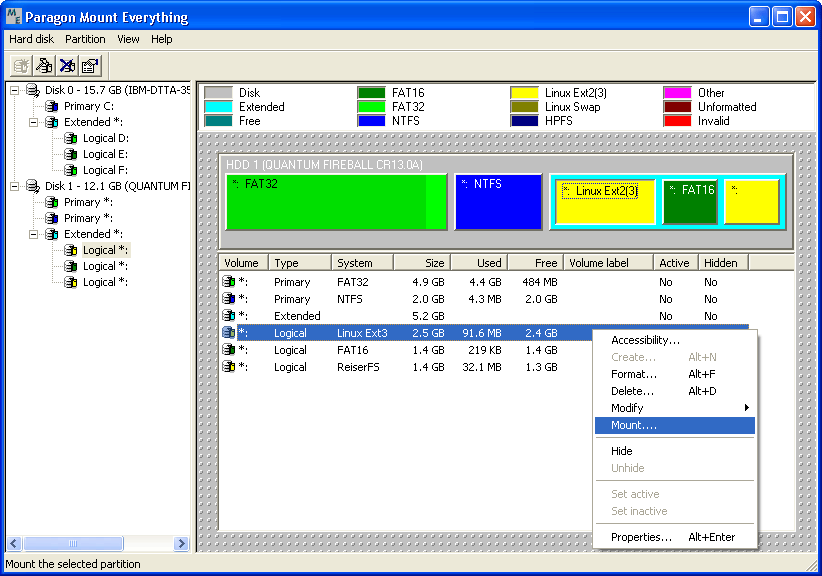The width and height of the screenshot is (822, 576).
Task: Collapse the Disk 0 tree node
Action: (x=15, y=90)
